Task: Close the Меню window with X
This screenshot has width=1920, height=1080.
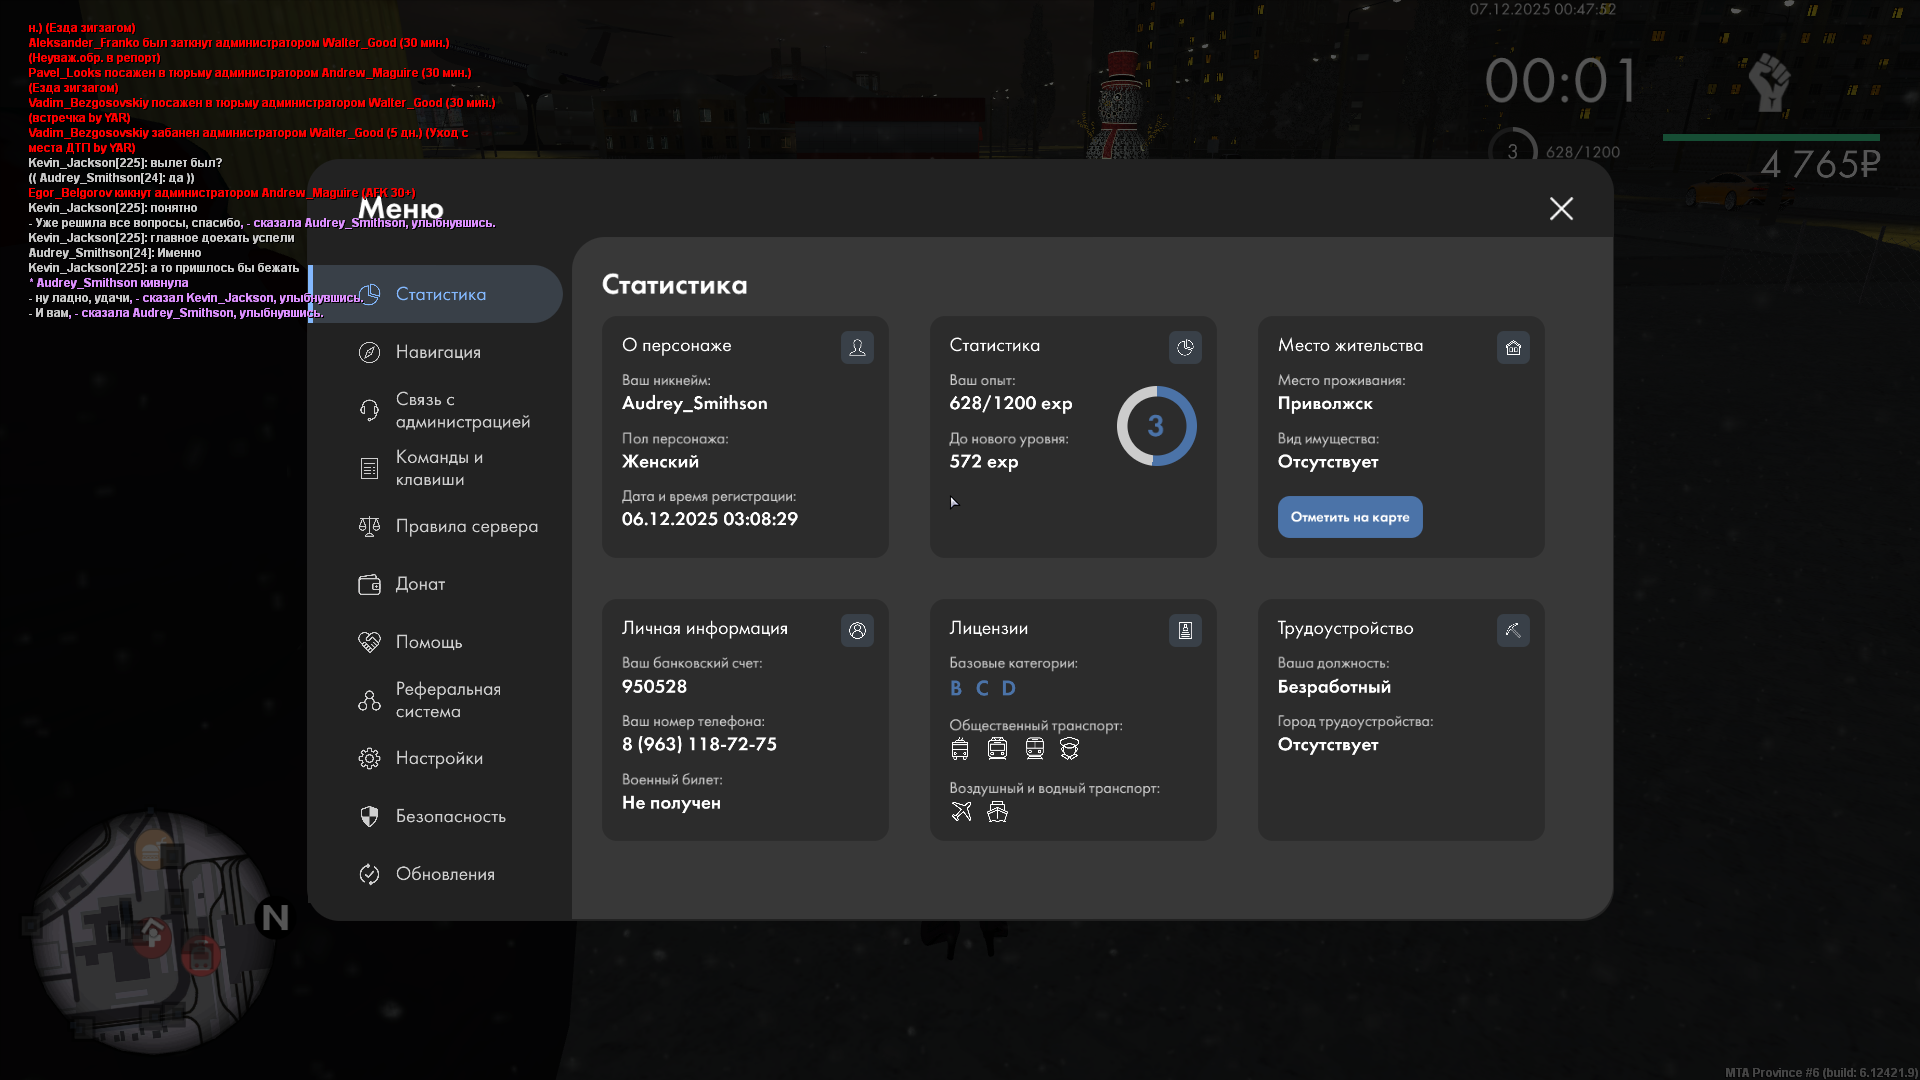Action: 1561,209
